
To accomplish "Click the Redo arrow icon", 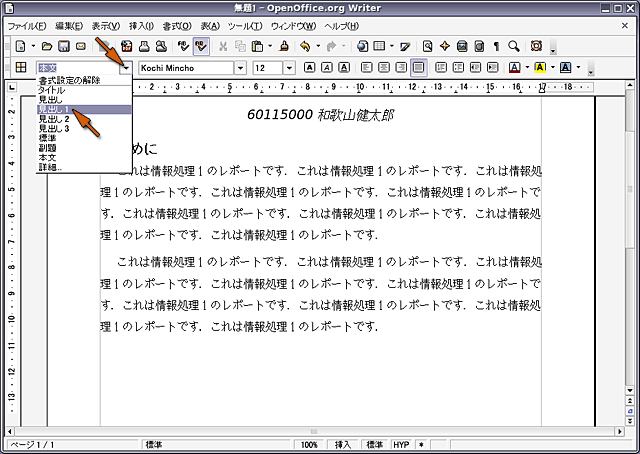I will click(x=331, y=46).
